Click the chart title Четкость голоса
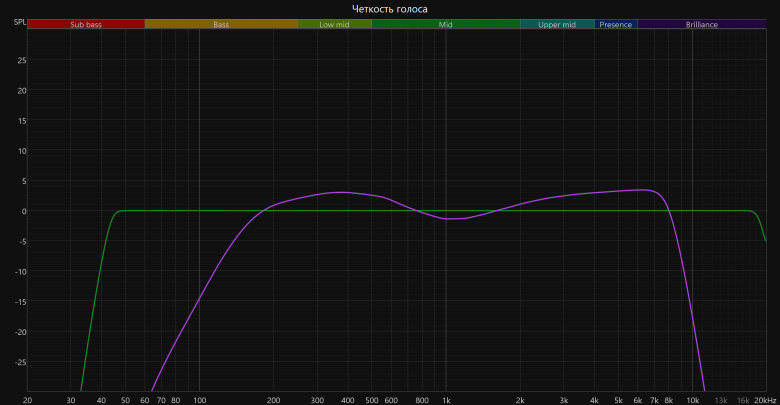Viewport: 780px width, 405px height. tap(390, 9)
